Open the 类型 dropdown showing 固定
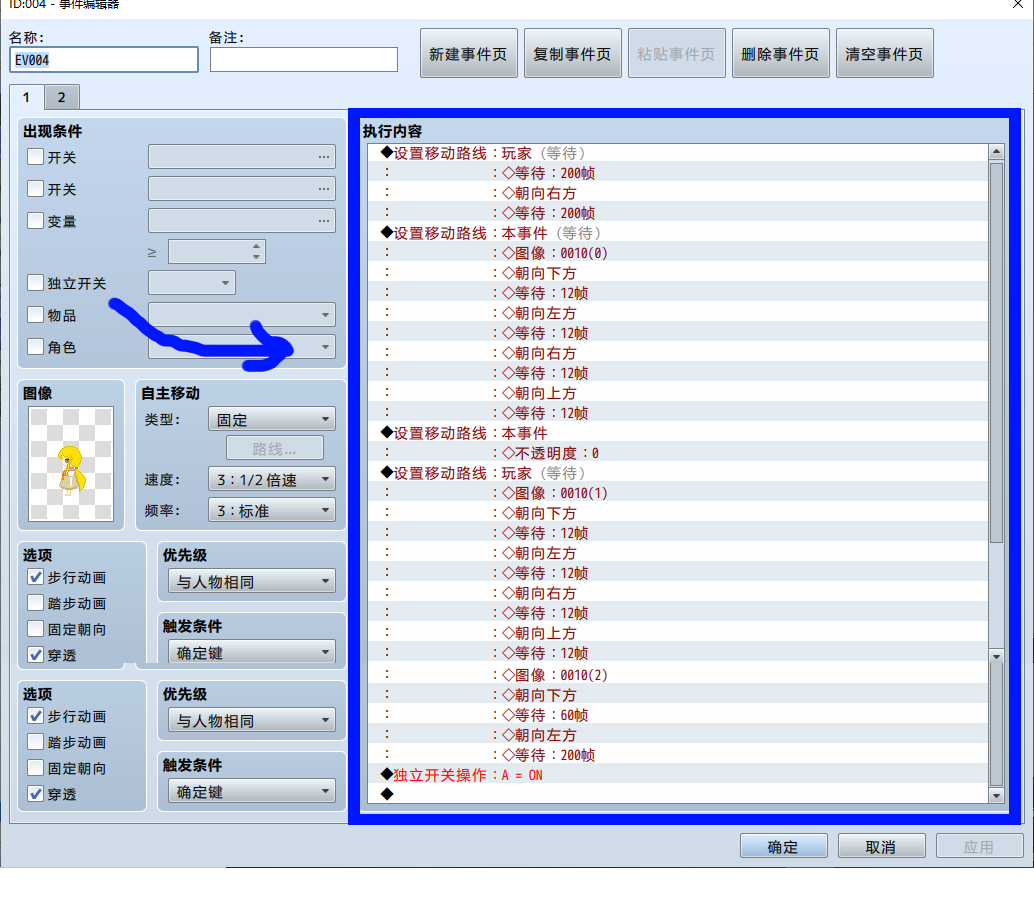Screen dimensions: 1034x899 272,419
